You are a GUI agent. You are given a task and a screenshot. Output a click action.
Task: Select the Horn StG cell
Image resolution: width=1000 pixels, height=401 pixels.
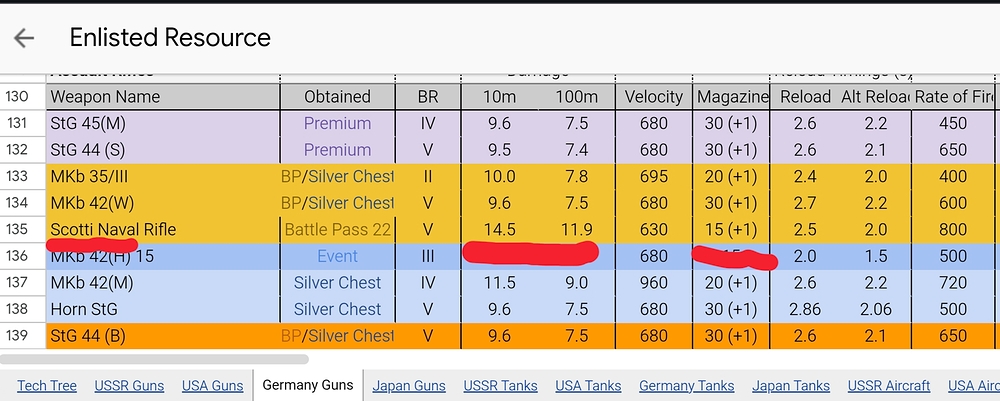pos(163,310)
